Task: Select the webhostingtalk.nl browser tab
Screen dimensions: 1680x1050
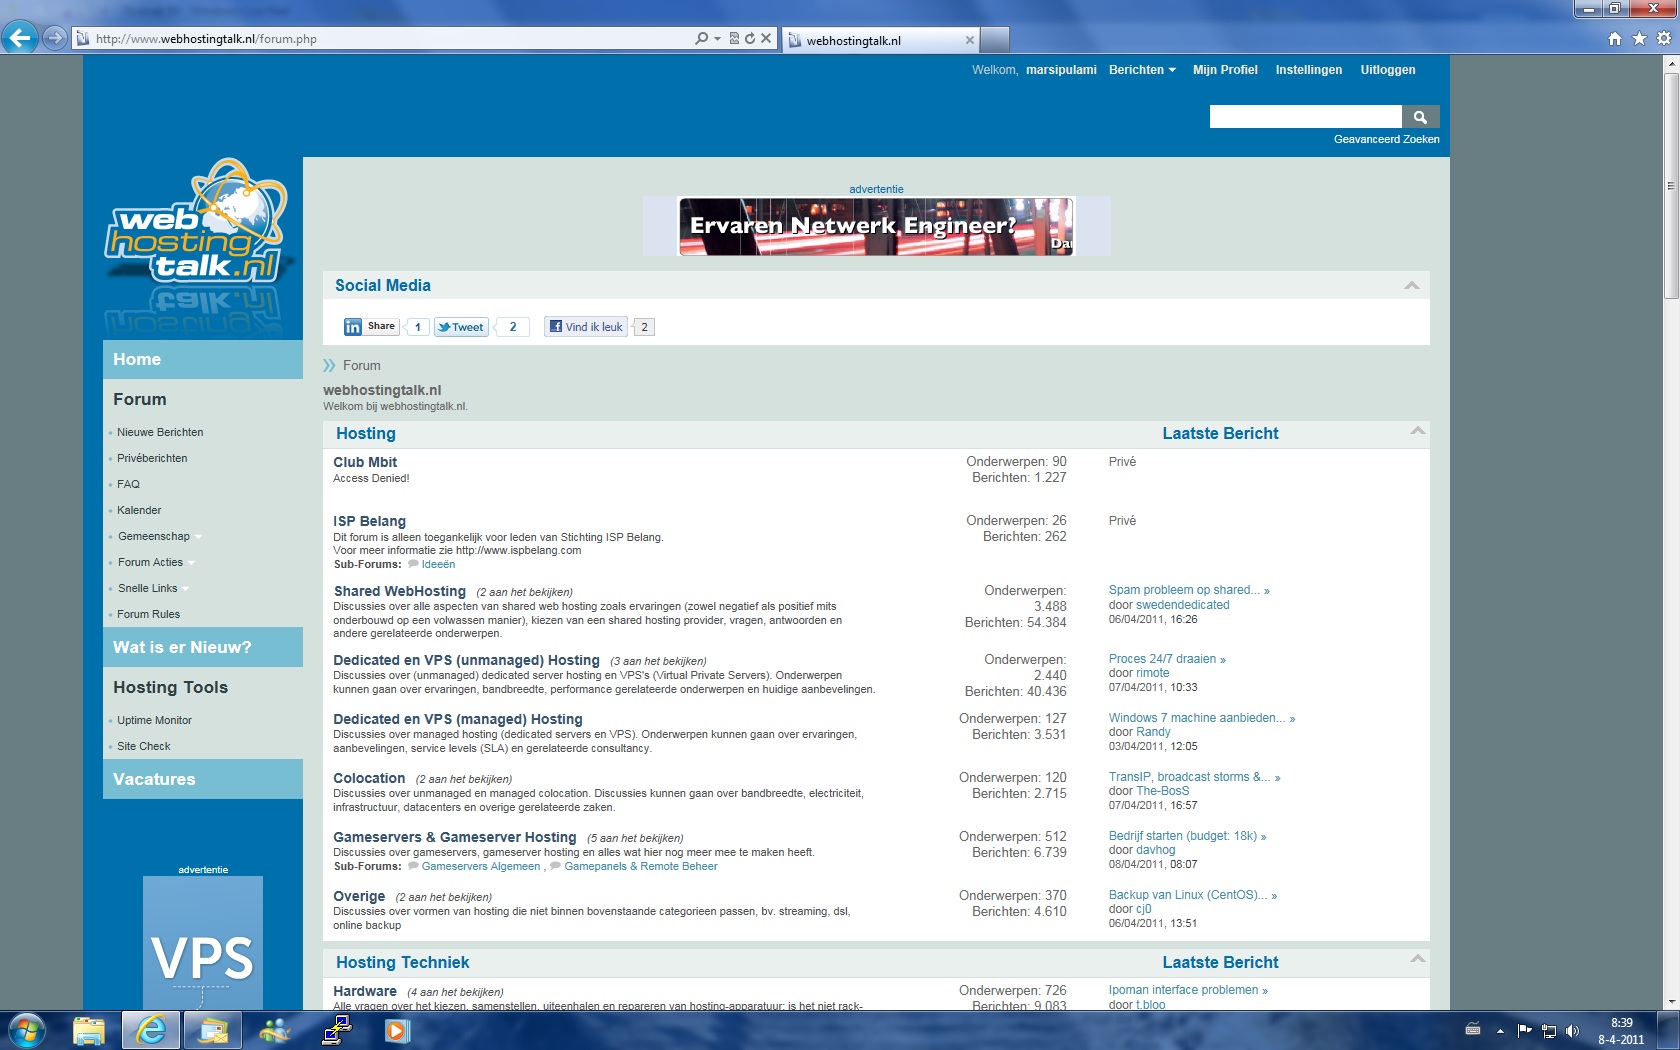Action: click(880, 40)
